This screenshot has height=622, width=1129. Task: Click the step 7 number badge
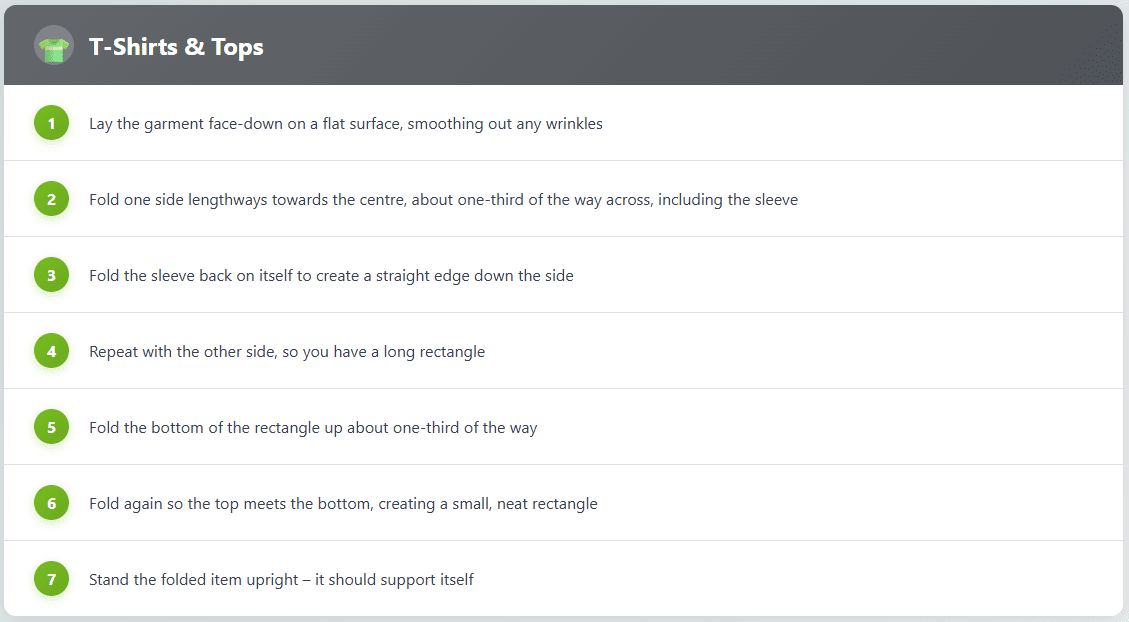pos(51,580)
